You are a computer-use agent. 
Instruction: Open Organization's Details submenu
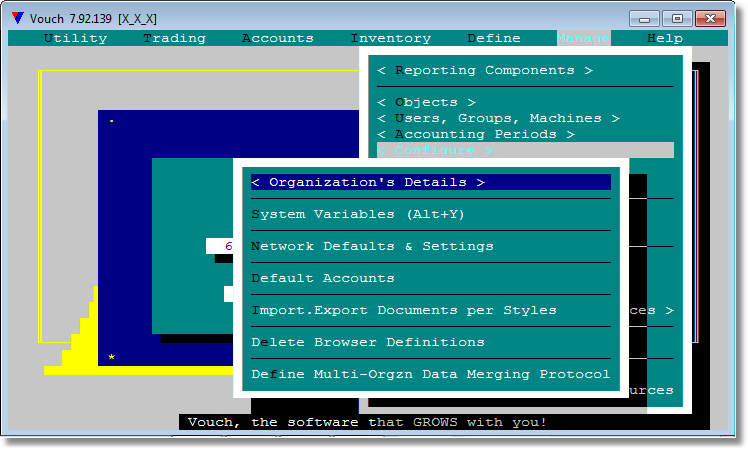431,182
